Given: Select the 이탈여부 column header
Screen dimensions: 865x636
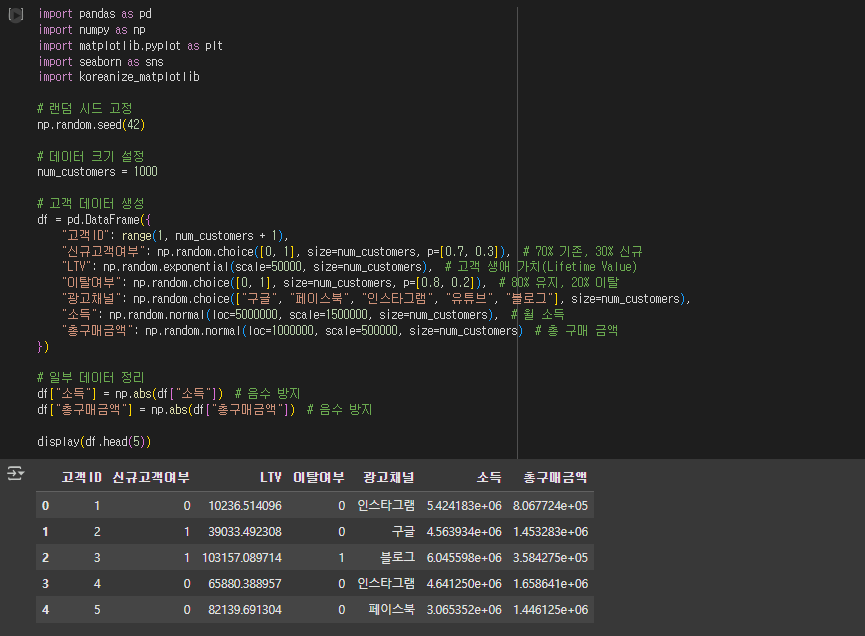Looking at the screenshot, I should (x=319, y=477).
